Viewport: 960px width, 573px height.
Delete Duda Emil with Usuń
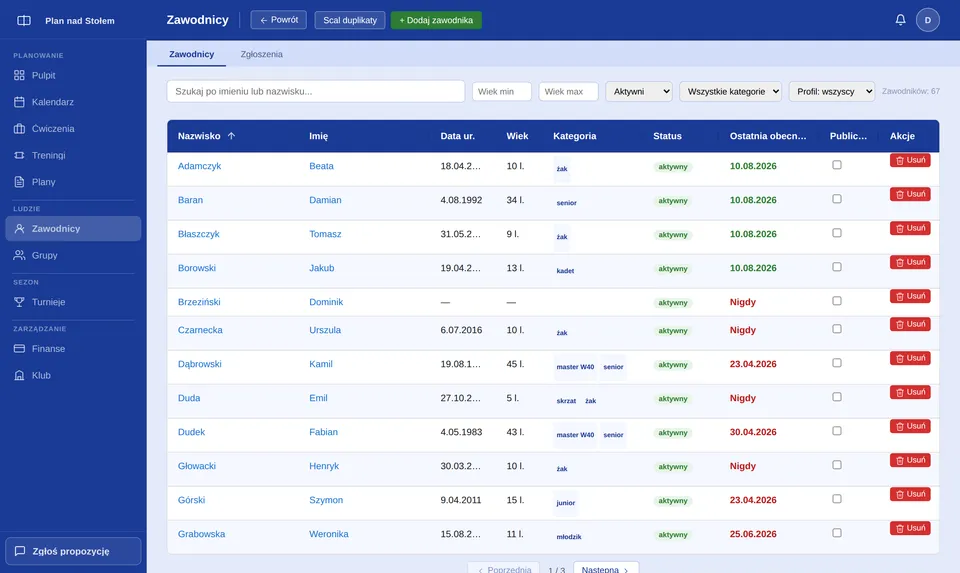[x=910, y=392]
